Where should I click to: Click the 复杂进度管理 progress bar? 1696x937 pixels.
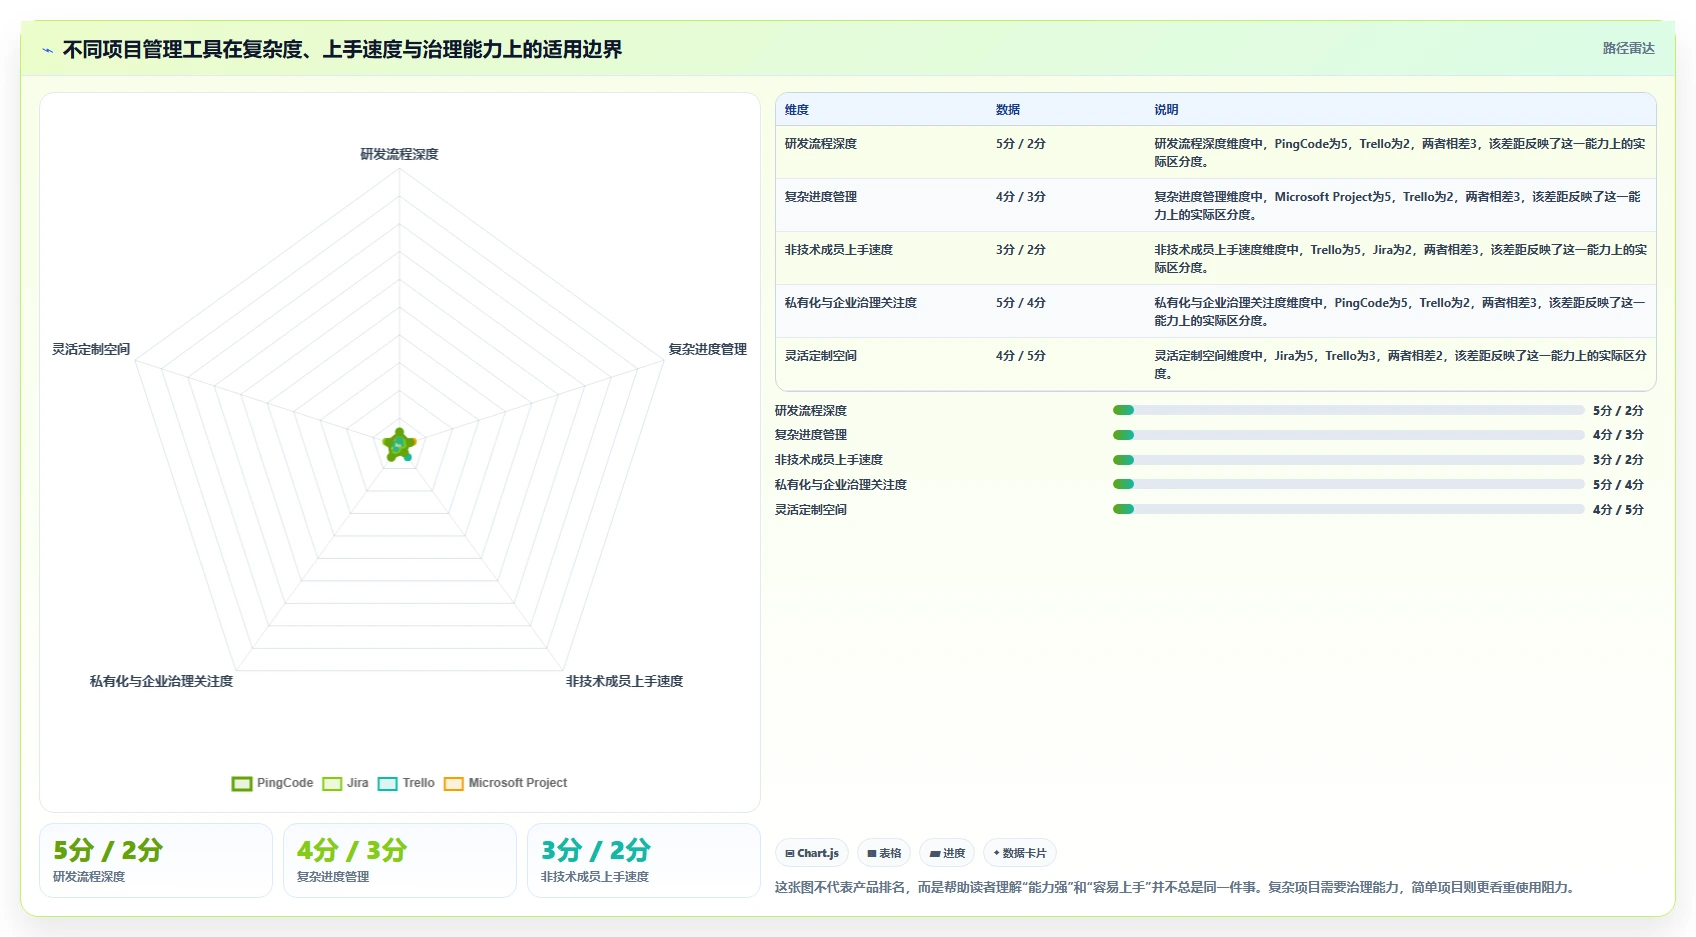click(x=1348, y=435)
